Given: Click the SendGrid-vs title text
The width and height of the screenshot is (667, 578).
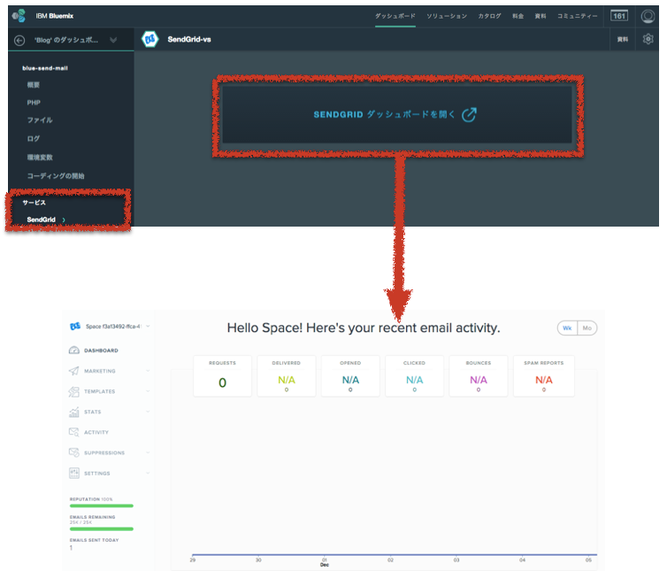Looking at the screenshot, I should pos(189,40).
